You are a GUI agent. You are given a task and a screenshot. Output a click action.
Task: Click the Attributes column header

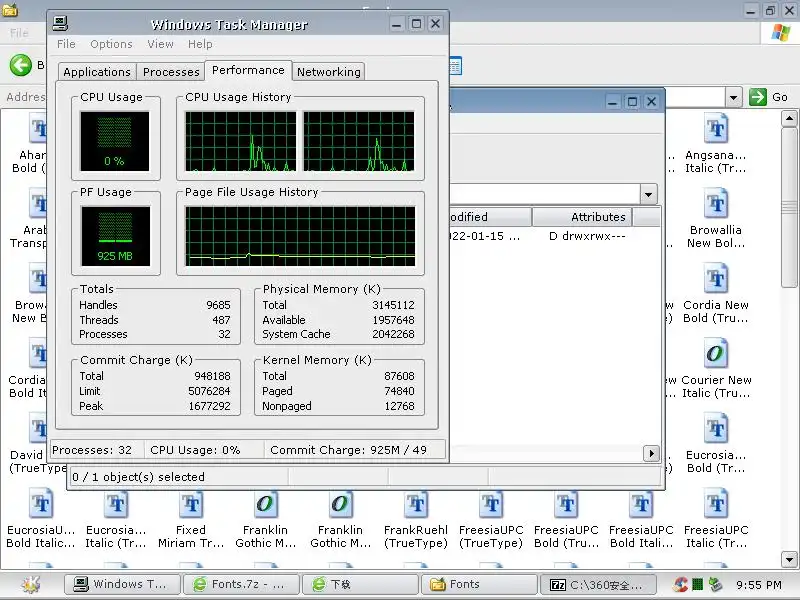pyautogui.click(x=582, y=217)
